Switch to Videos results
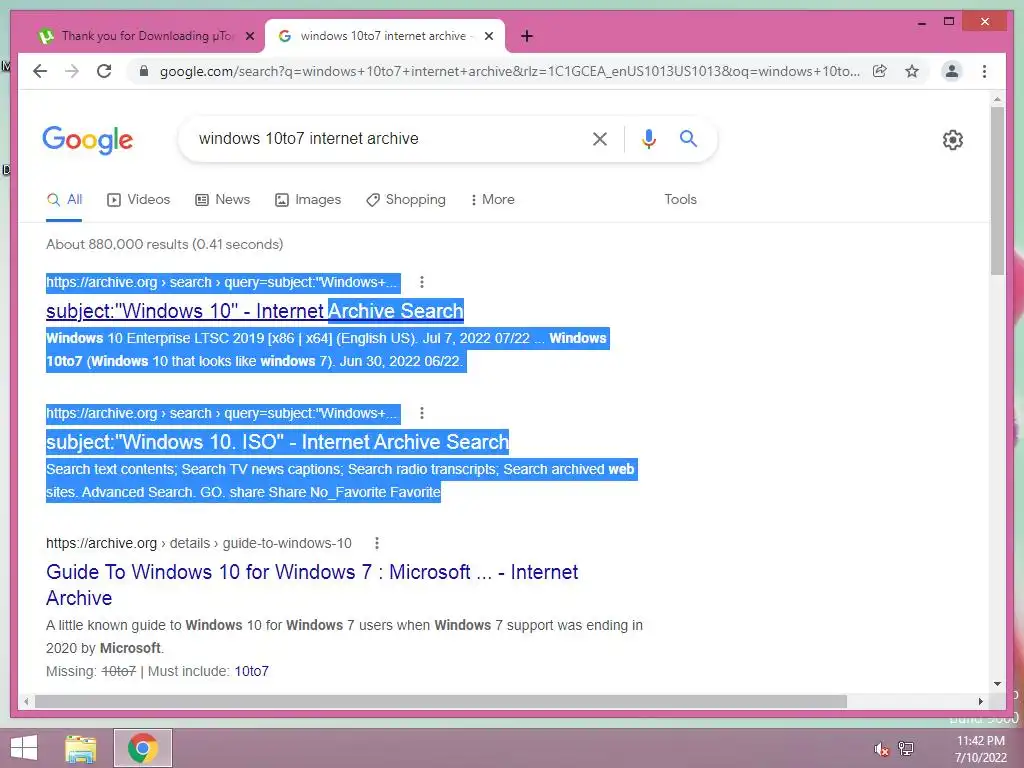 tap(138, 199)
